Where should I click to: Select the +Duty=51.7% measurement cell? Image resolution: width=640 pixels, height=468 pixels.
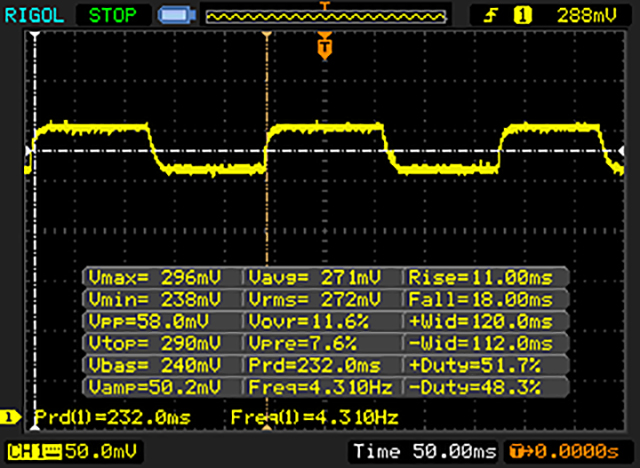pyautogui.click(x=486, y=365)
